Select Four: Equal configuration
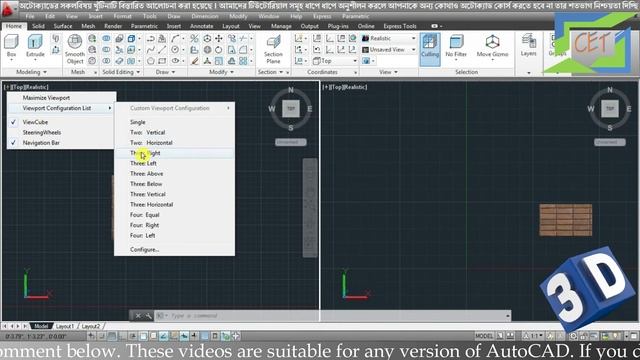This screenshot has height=360, width=640. [174, 215]
